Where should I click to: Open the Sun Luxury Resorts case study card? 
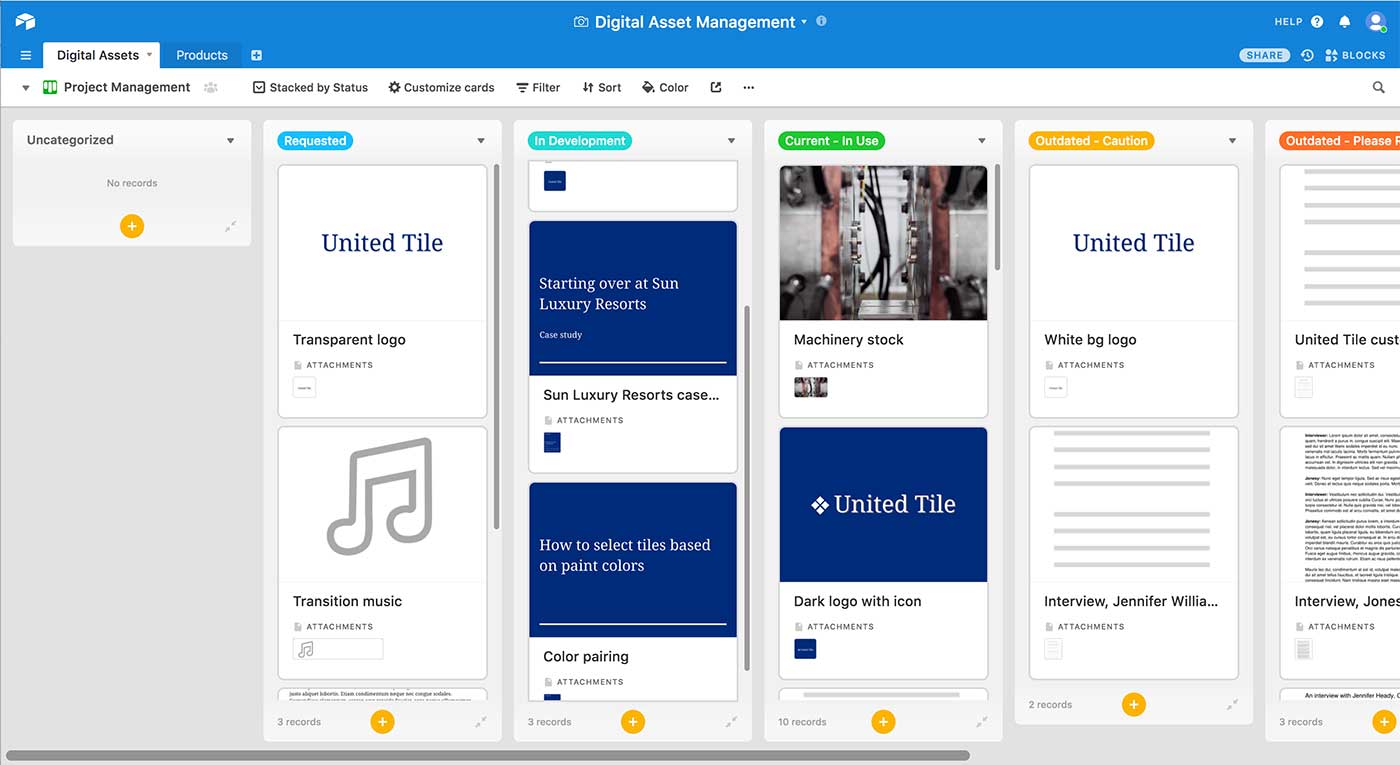click(633, 346)
